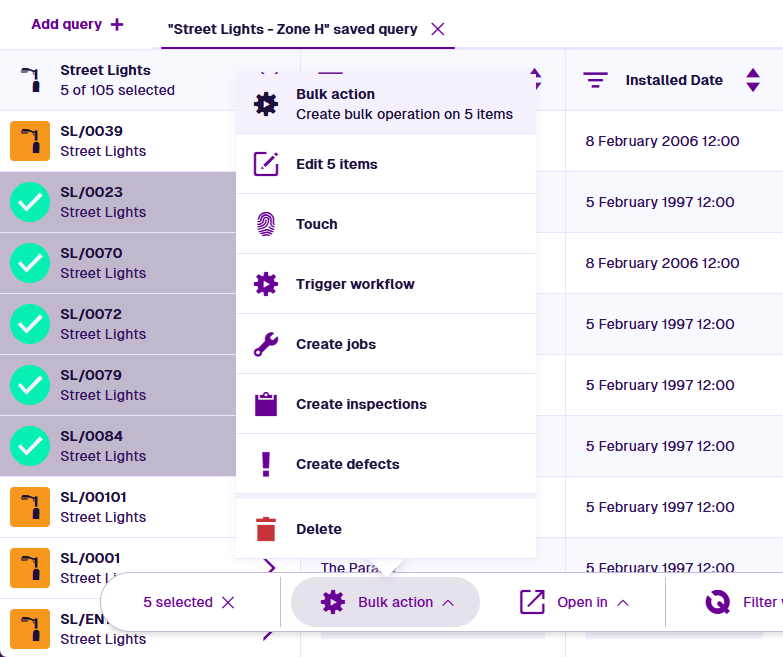Click the filter icon beside Installed Date

[x=595, y=80]
